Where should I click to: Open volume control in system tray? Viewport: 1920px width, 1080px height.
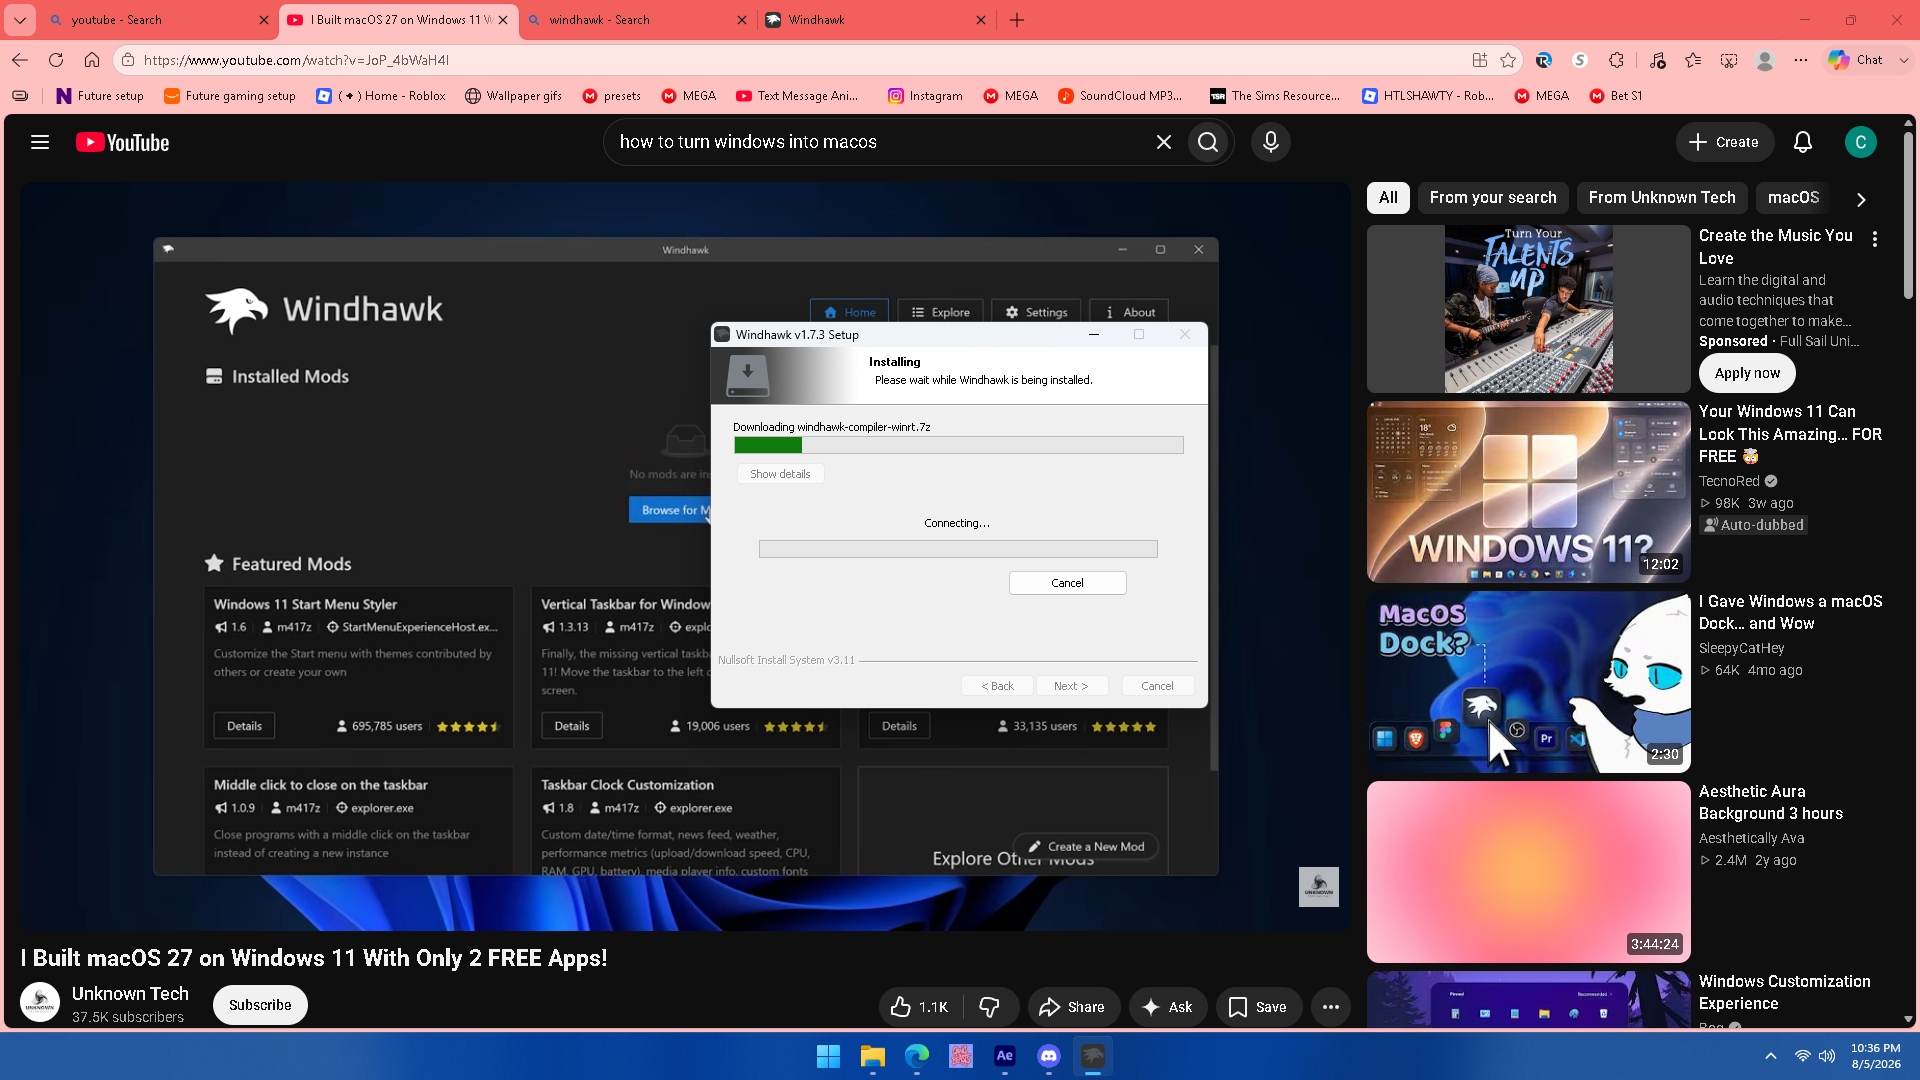tap(1827, 1056)
